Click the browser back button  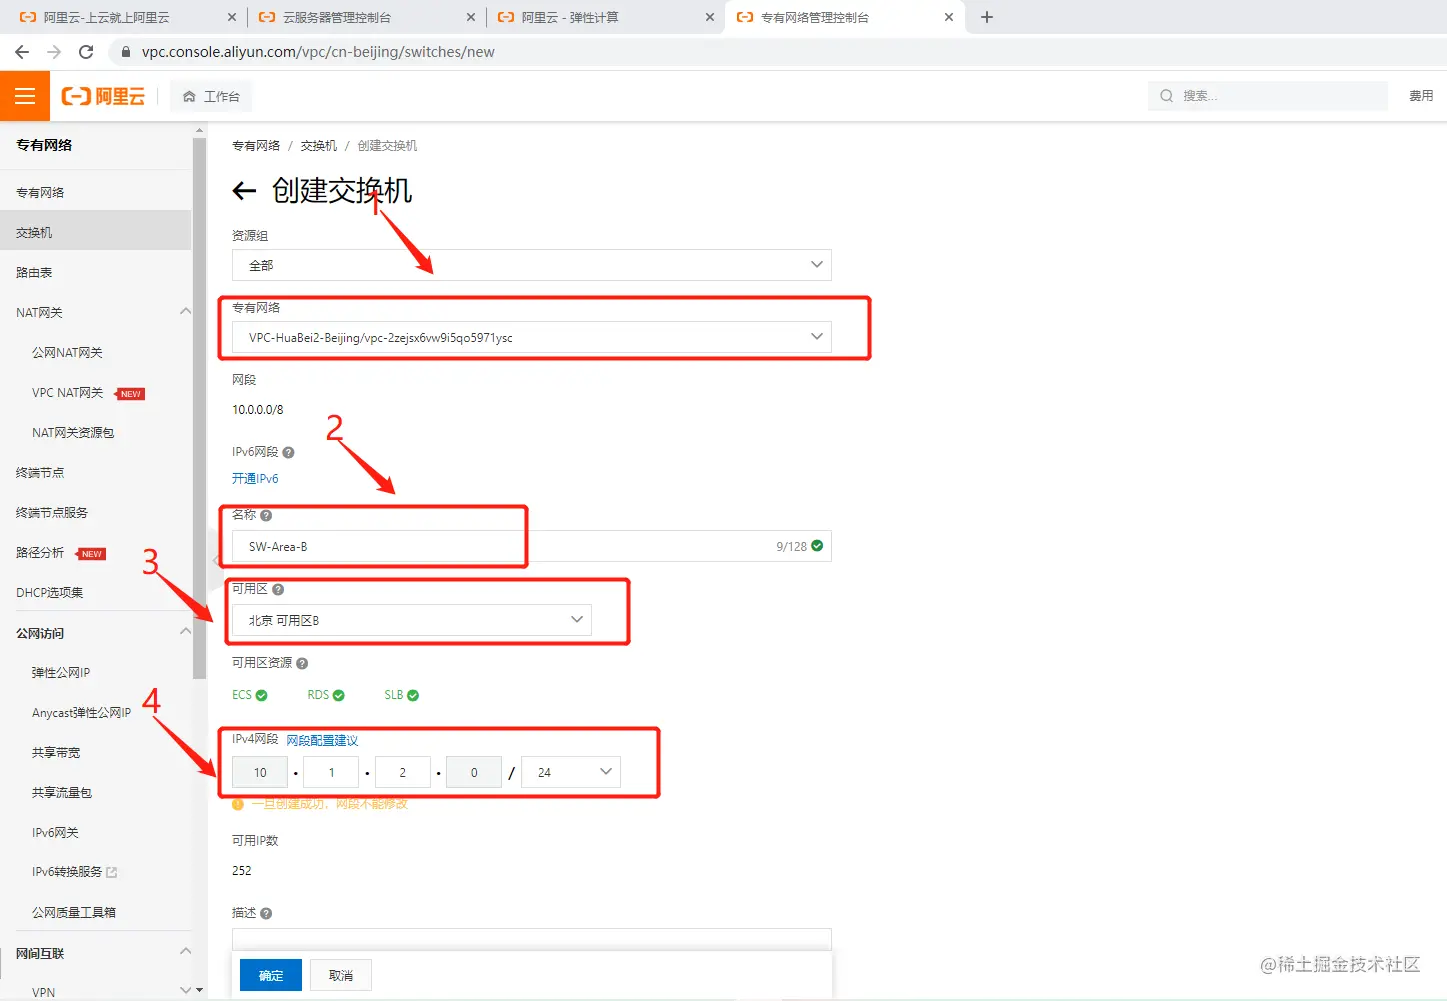pyautogui.click(x=22, y=52)
